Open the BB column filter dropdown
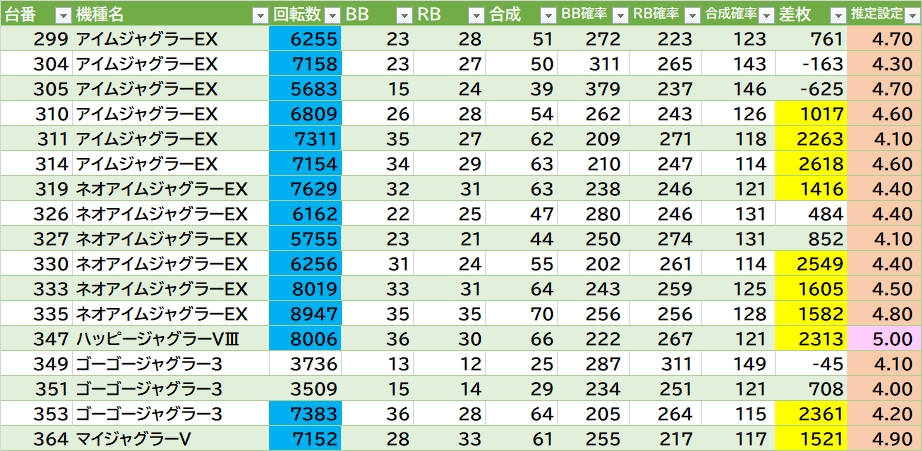The width and height of the screenshot is (922, 451). pyautogui.click(x=403, y=15)
